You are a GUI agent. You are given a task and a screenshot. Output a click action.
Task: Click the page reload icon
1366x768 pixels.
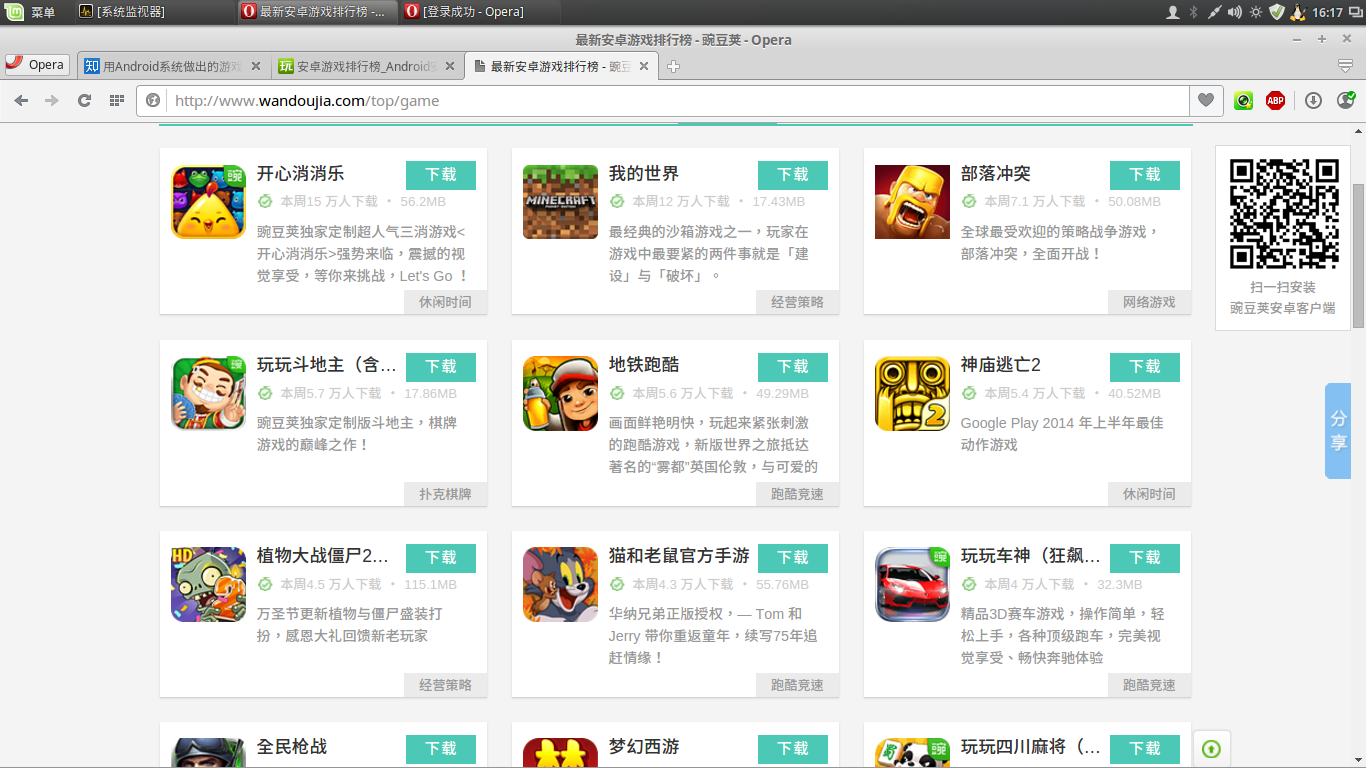tap(84, 100)
